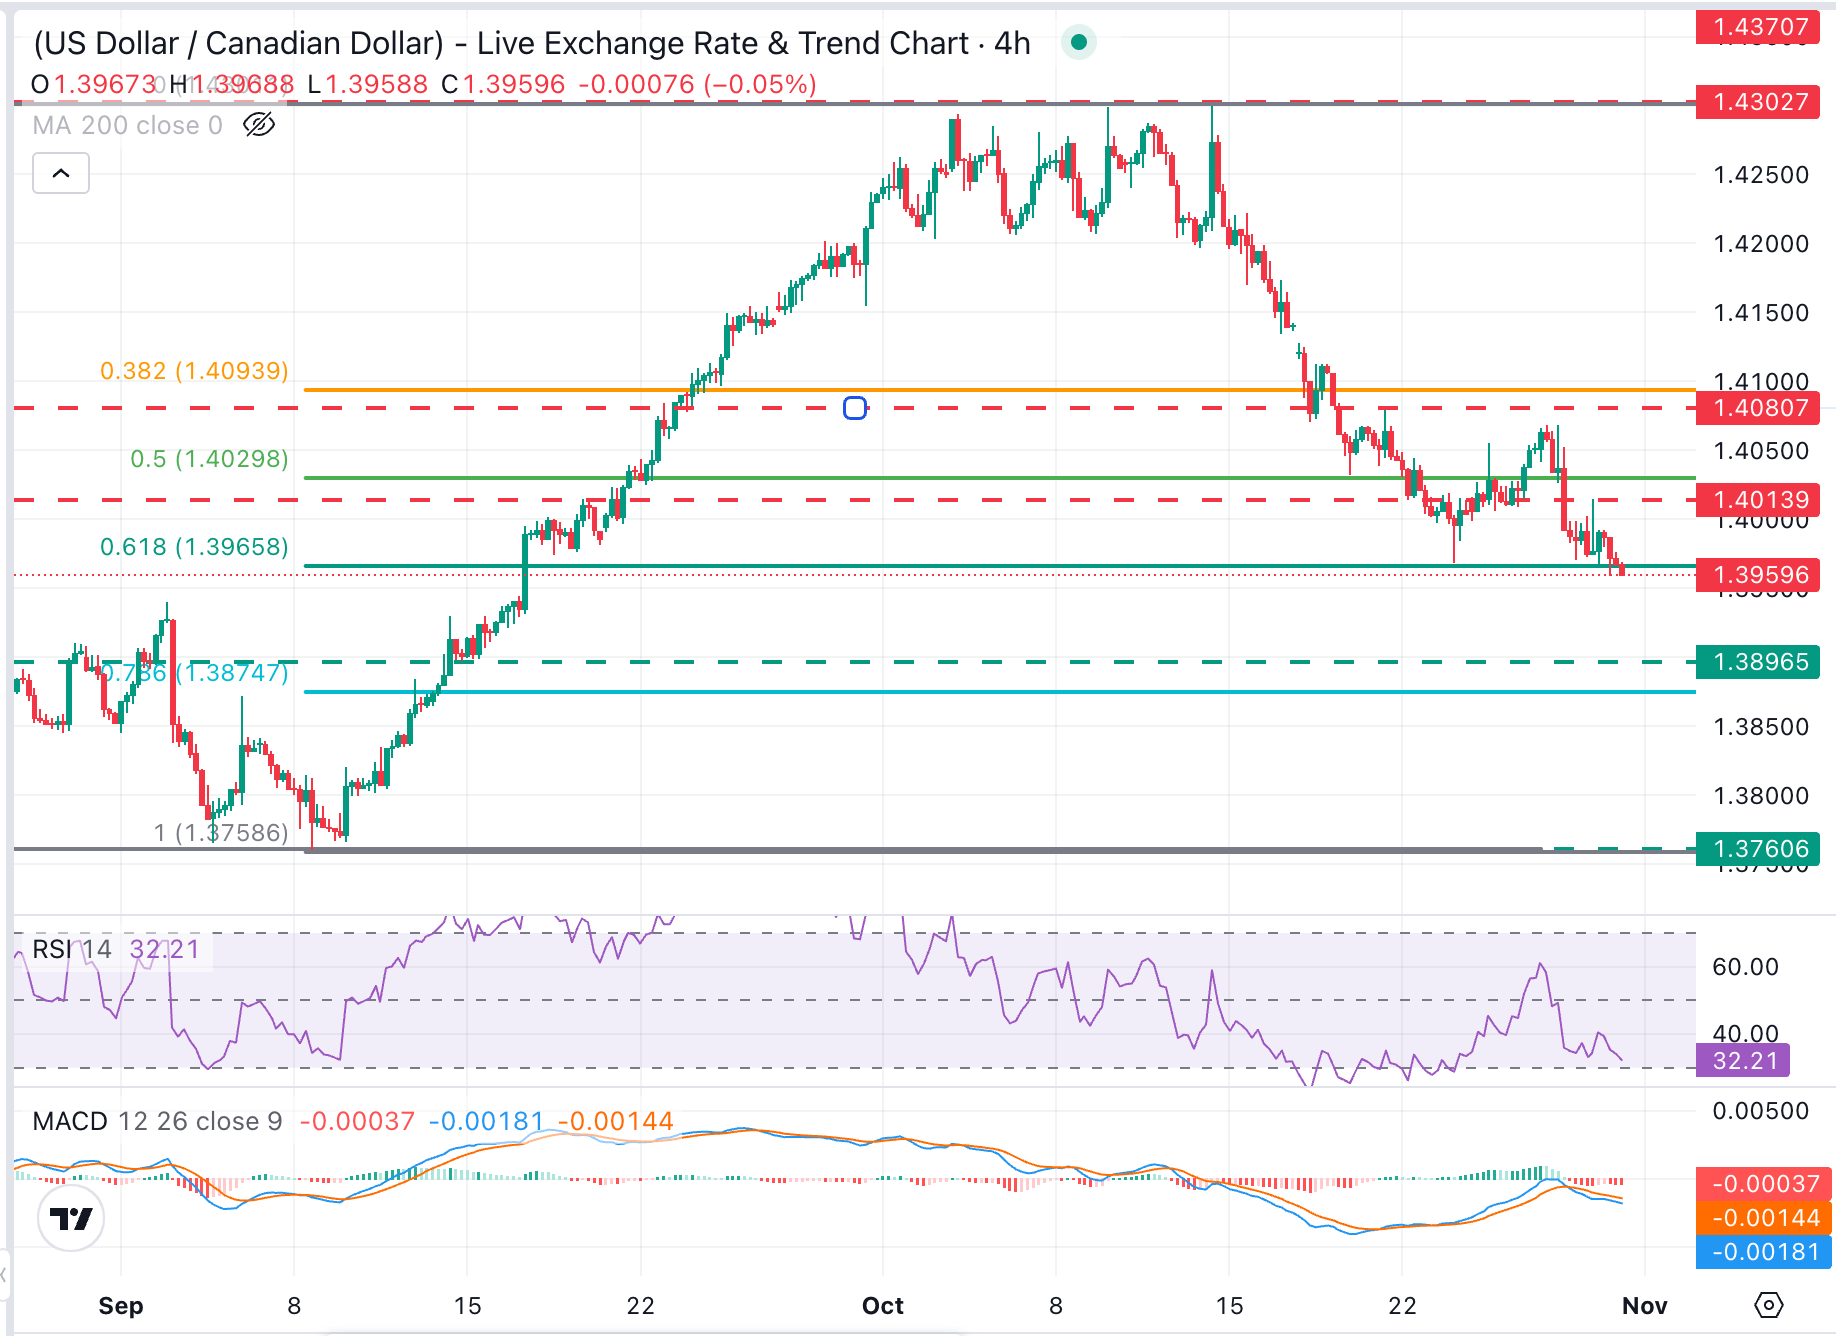
Task: Click the Oct label on time axis
Action: [x=883, y=1305]
